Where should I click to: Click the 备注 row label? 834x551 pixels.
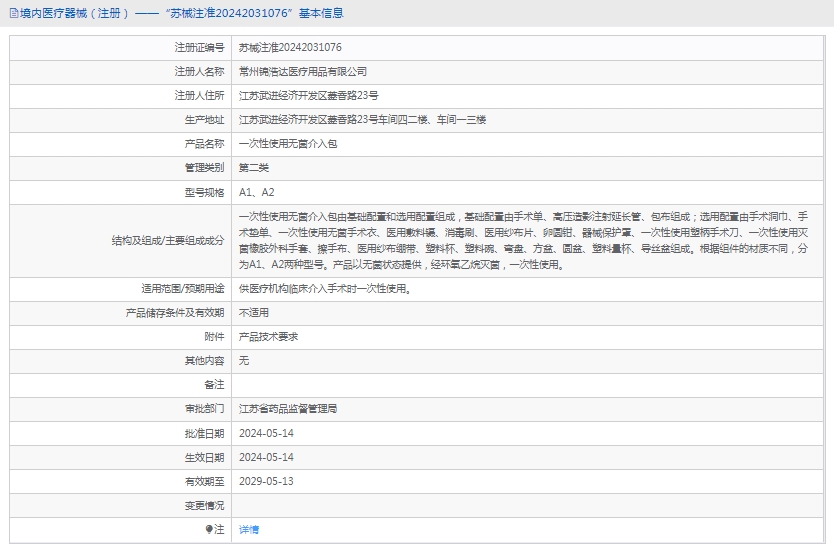point(214,384)
